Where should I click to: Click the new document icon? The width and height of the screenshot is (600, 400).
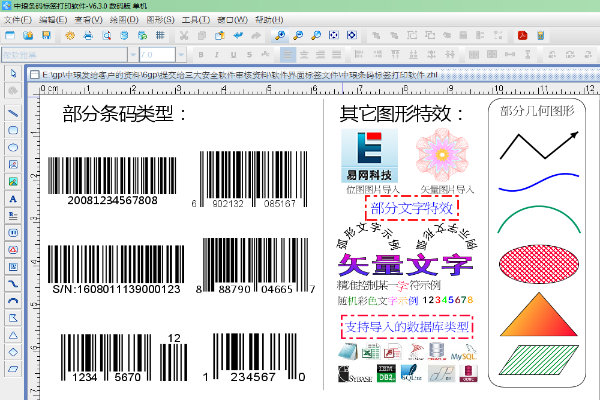point(9,36)
